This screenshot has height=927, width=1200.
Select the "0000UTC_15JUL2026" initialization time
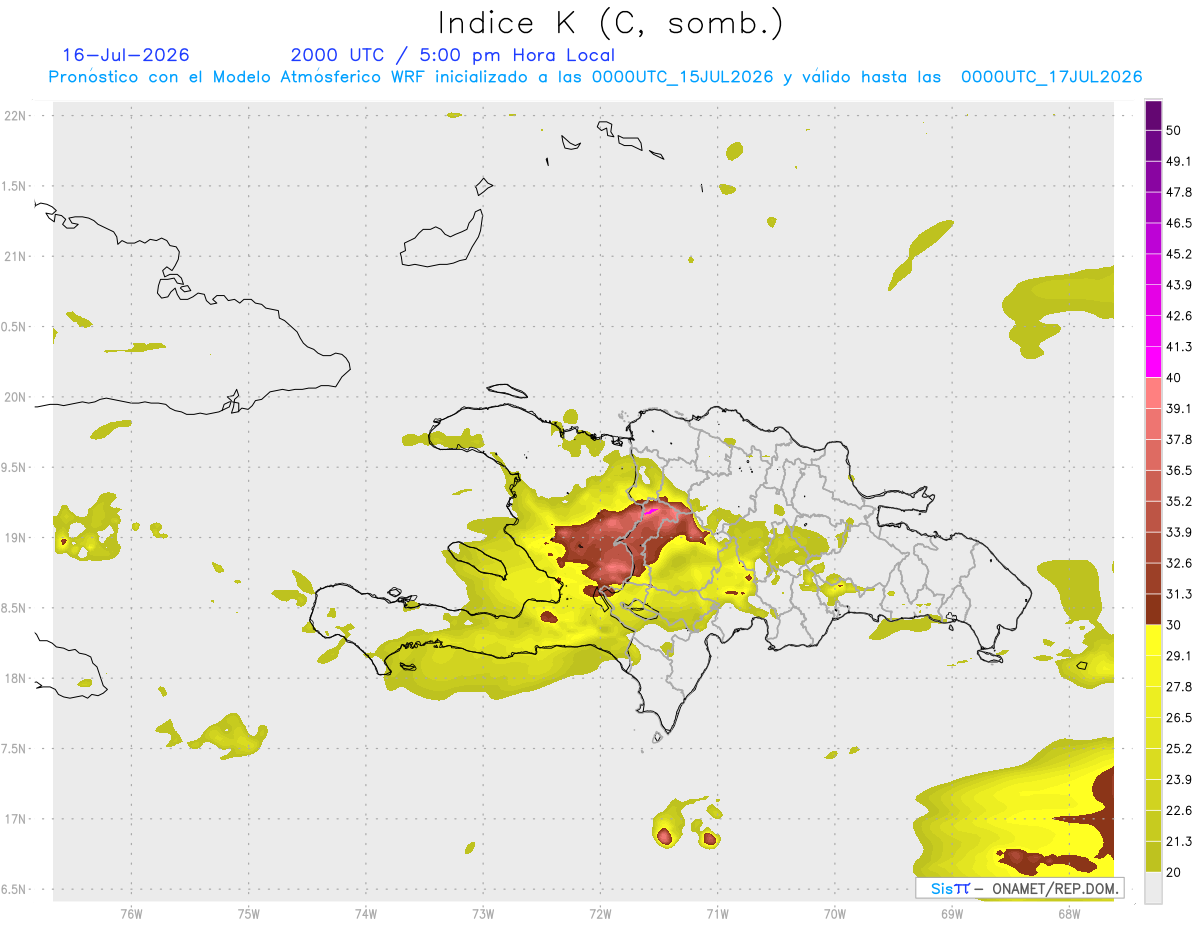coord(682,77)
